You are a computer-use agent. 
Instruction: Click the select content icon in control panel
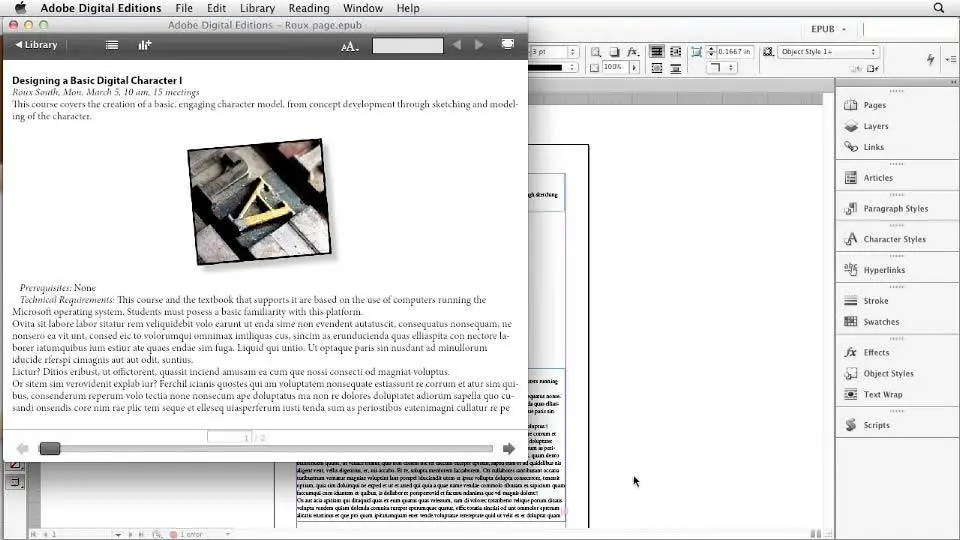tap(595, 52)
